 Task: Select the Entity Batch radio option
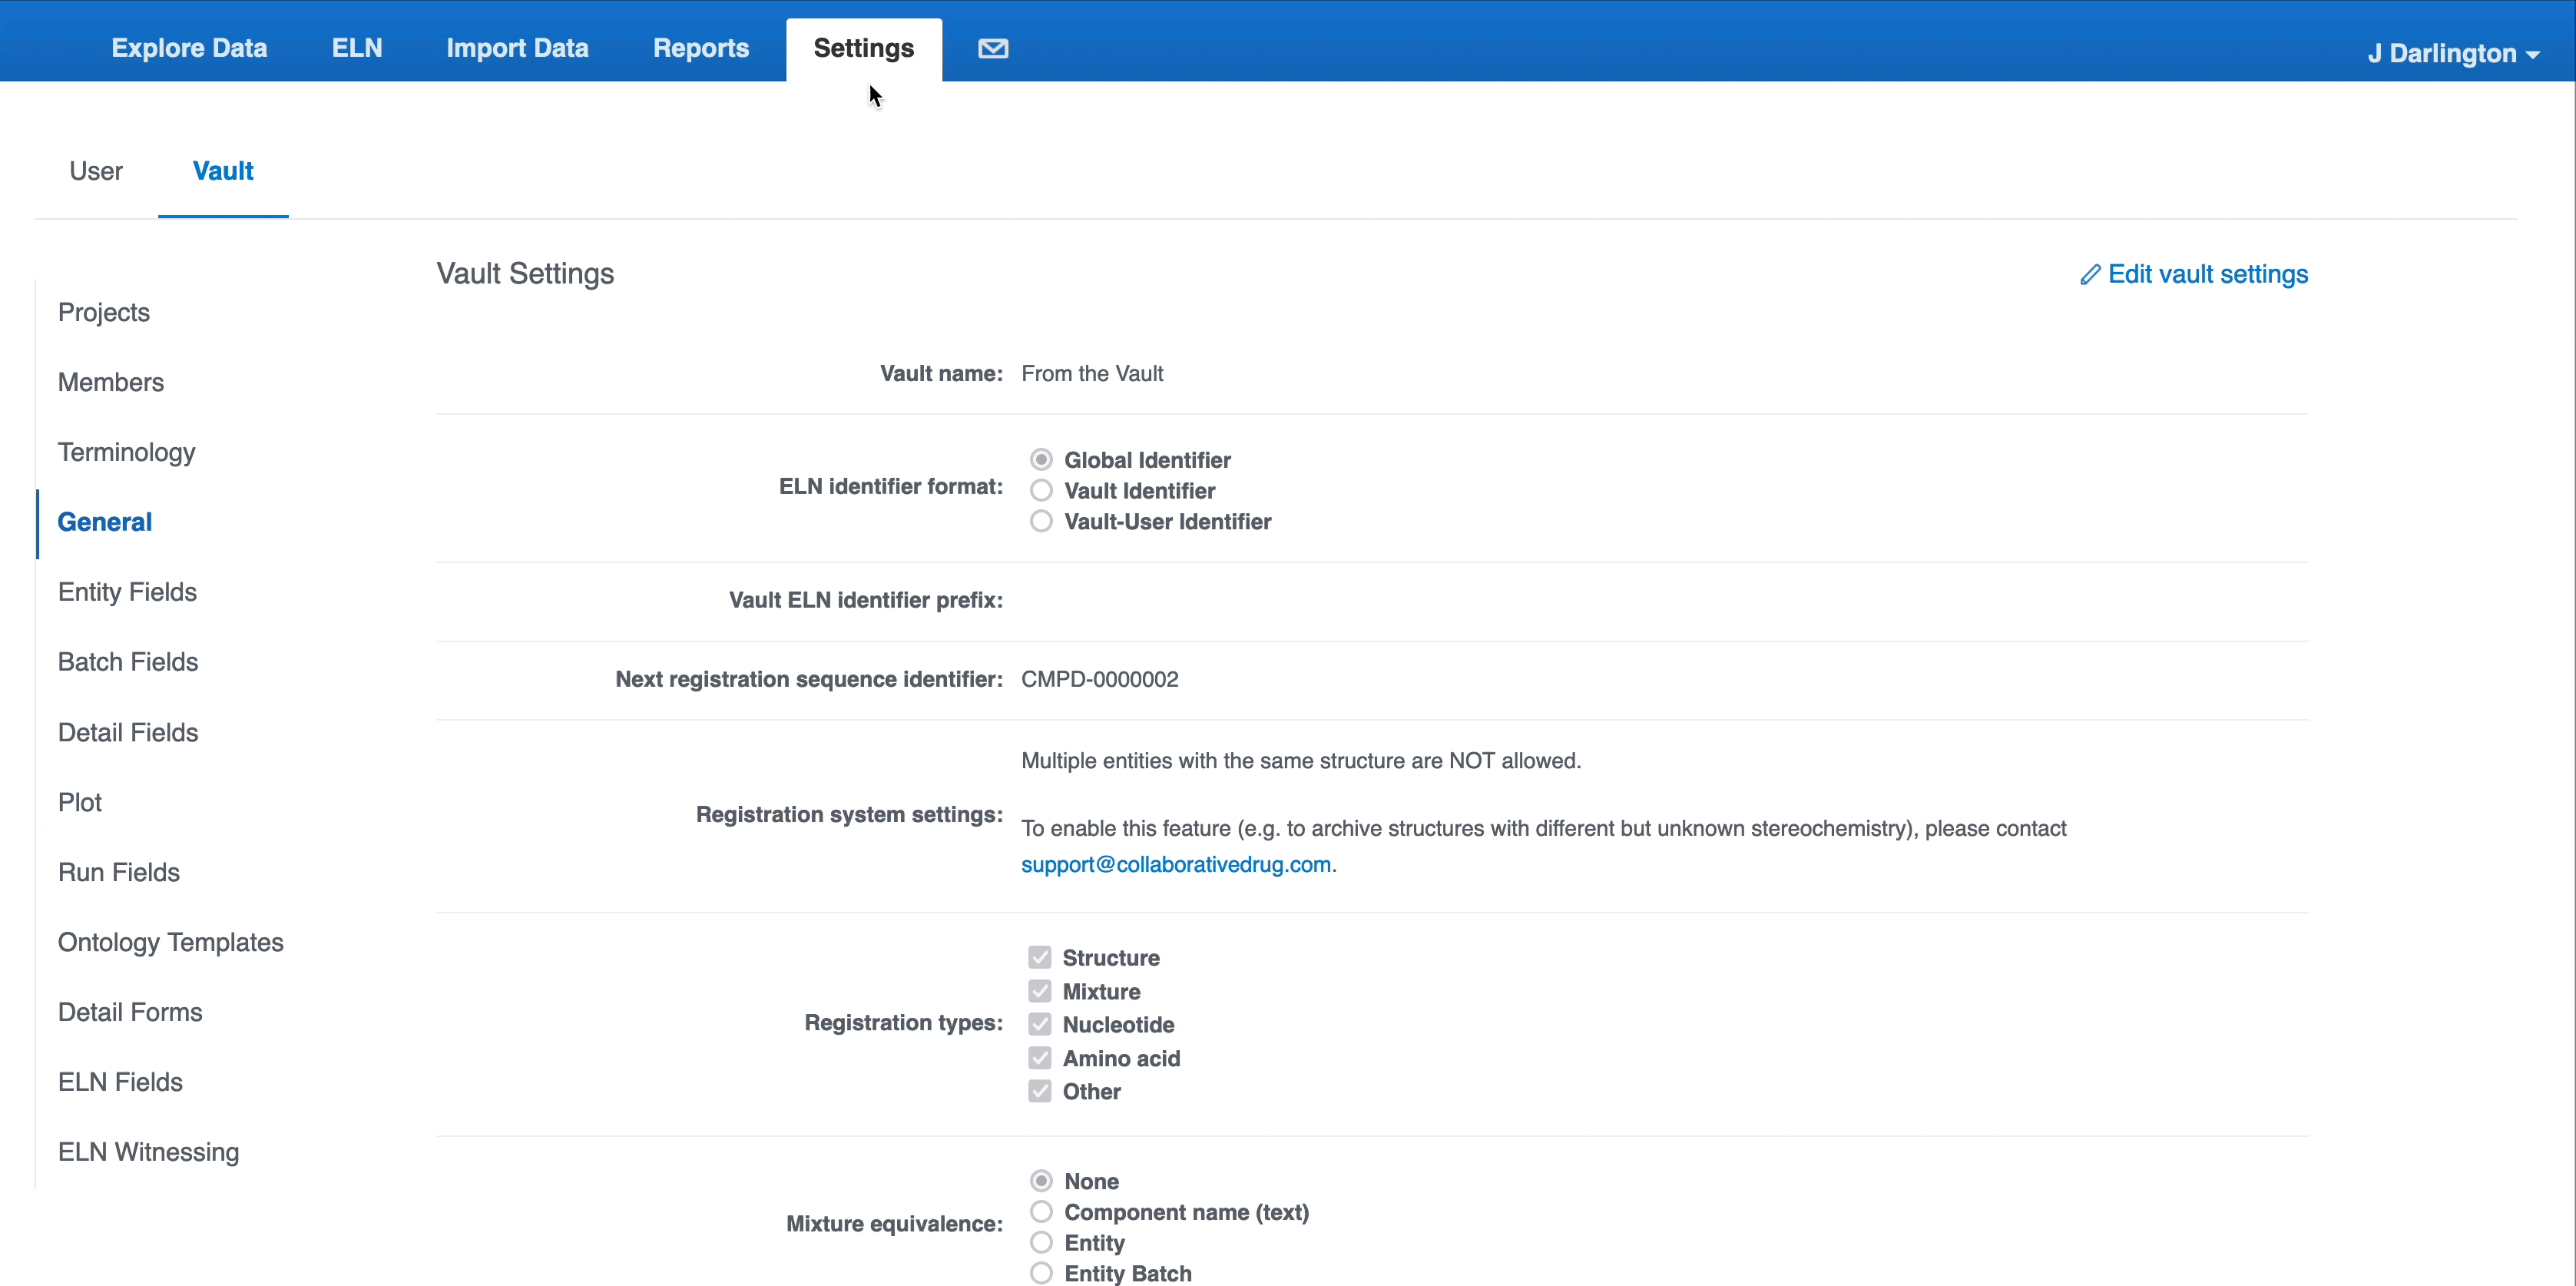[x=1041, y=1273]
